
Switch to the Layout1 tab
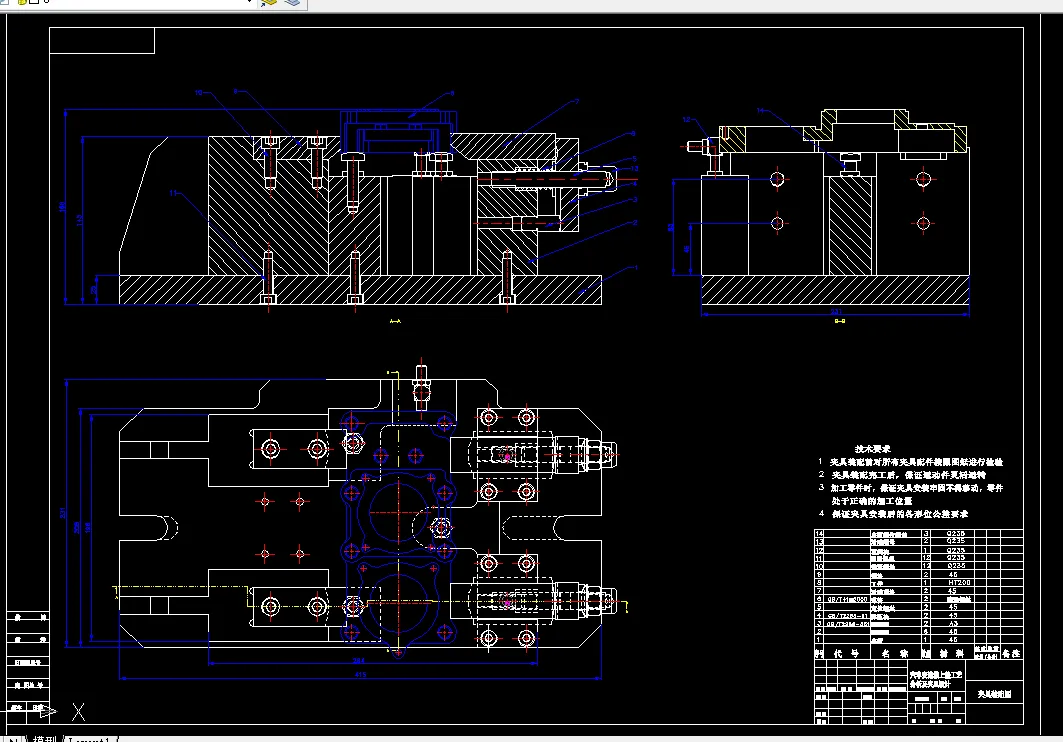(90, 739)
